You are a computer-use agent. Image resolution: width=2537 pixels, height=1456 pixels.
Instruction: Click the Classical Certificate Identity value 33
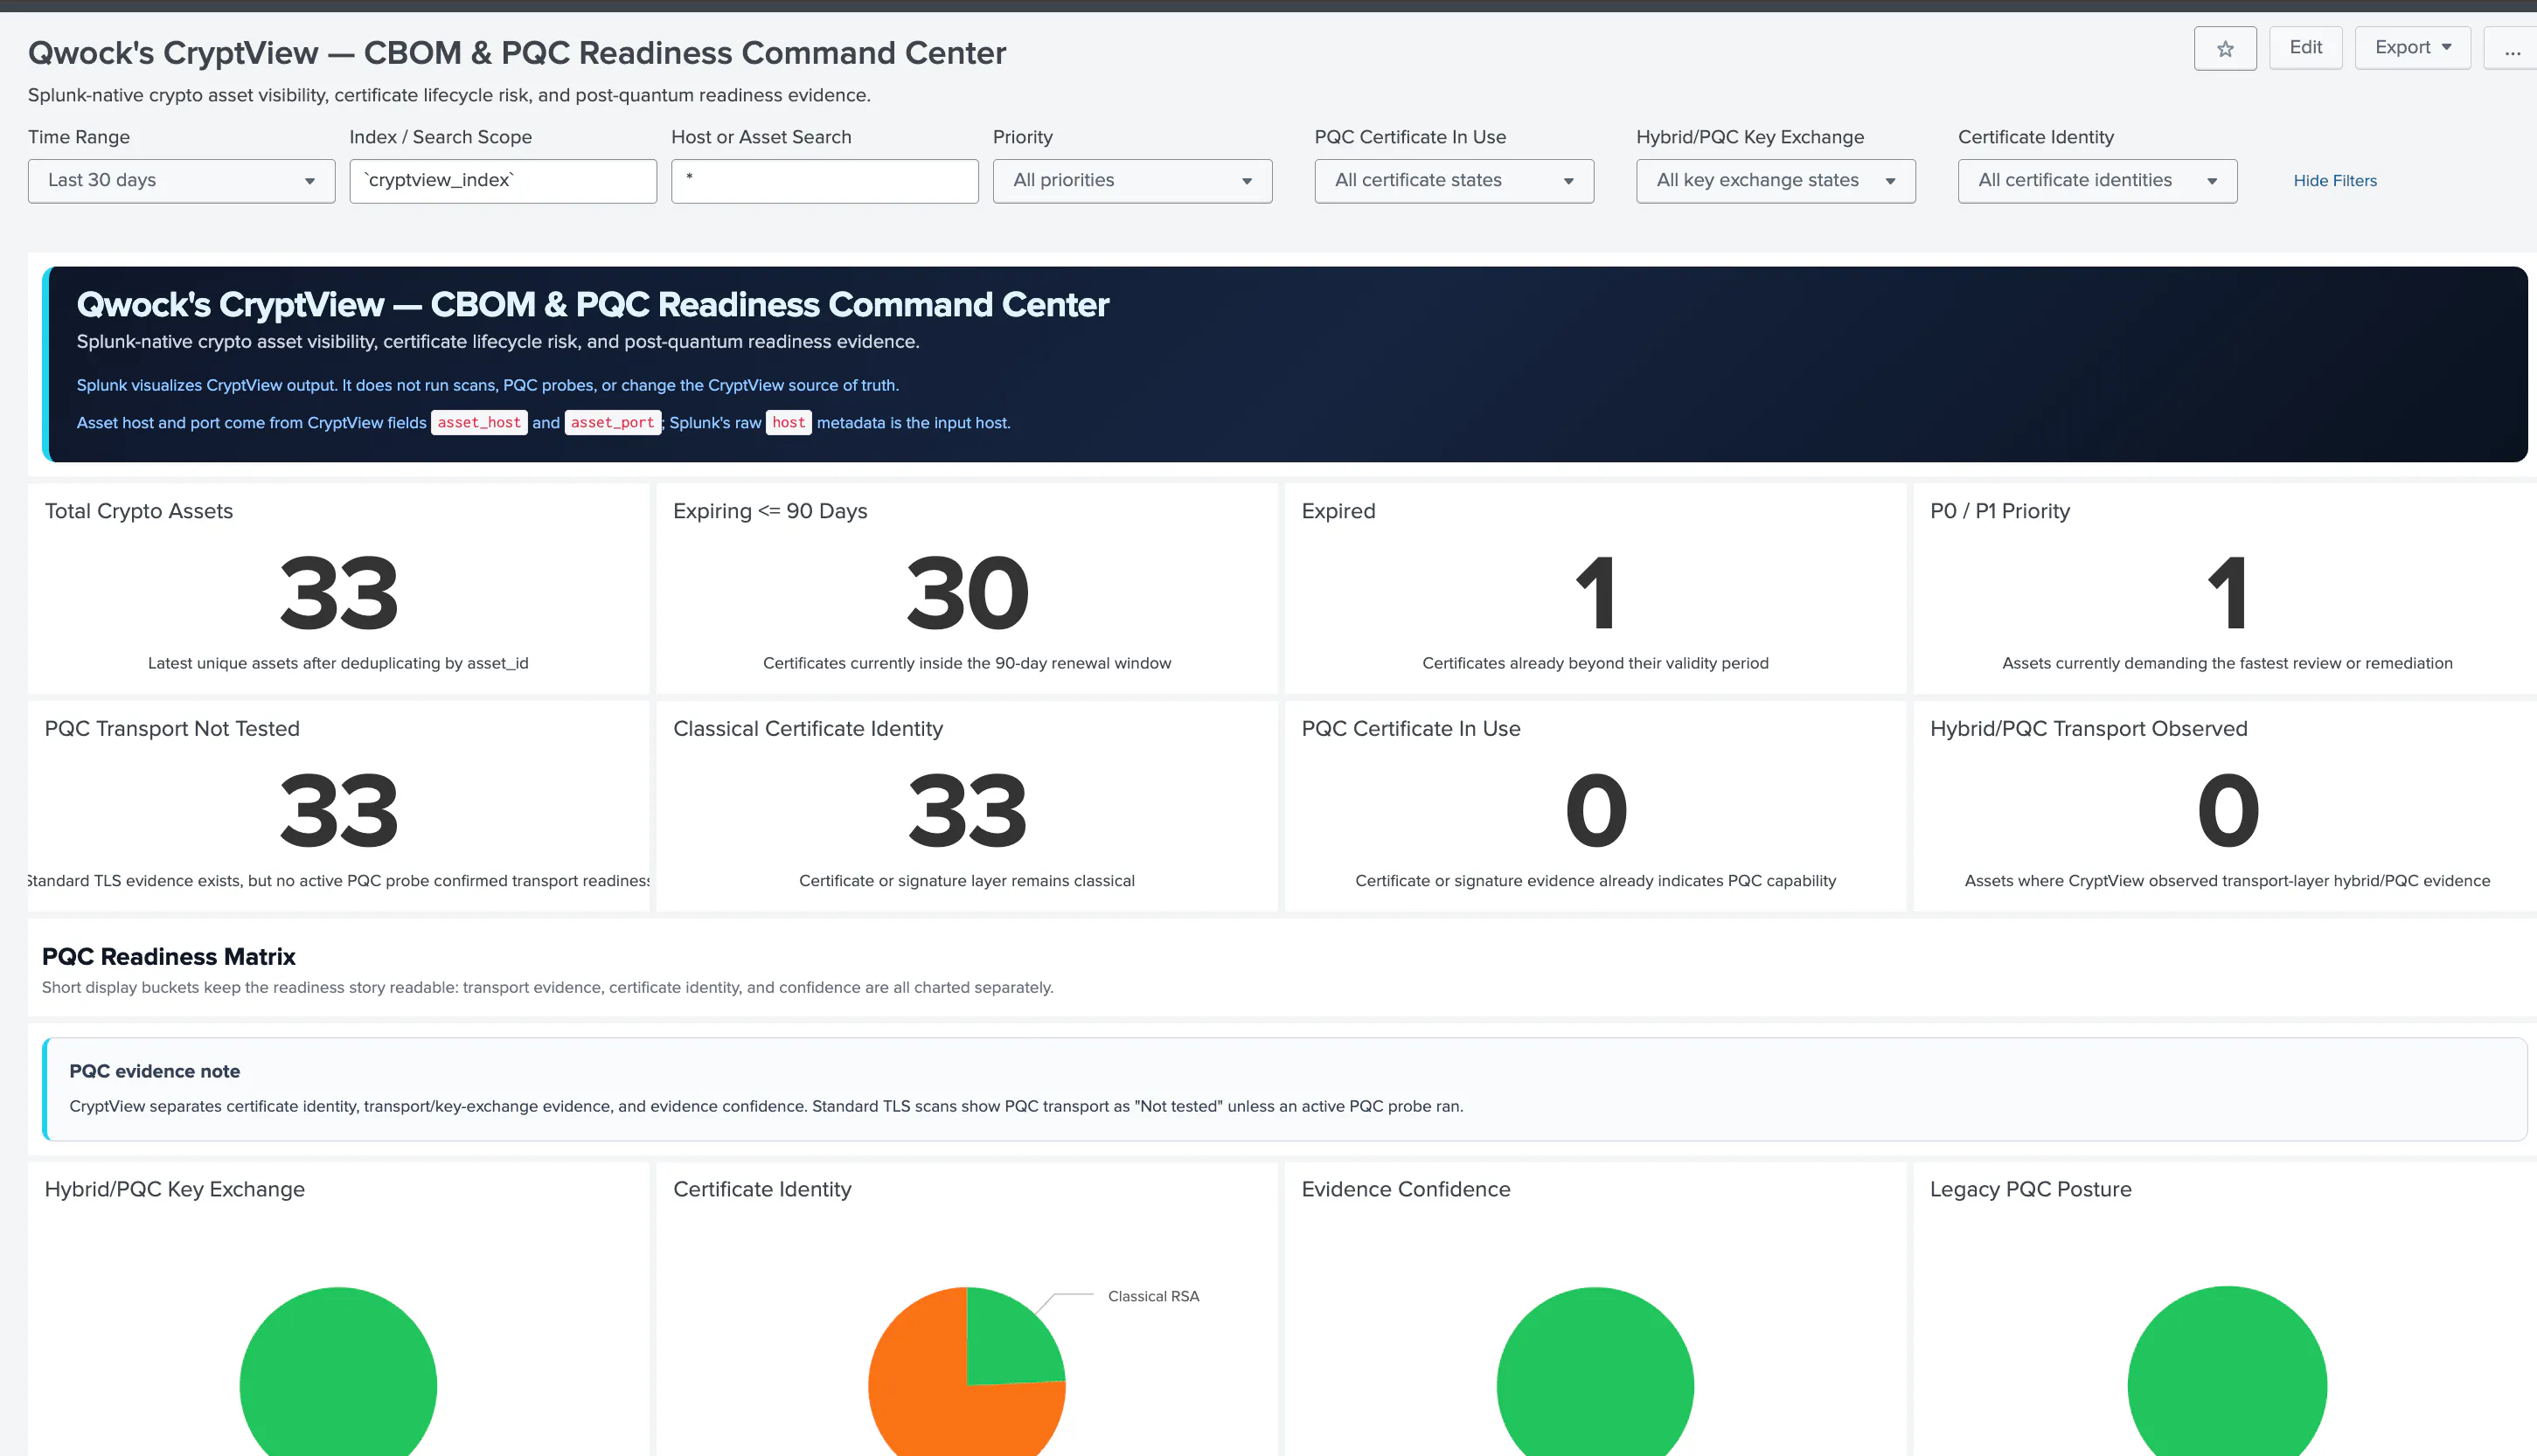tap(967, 811)
